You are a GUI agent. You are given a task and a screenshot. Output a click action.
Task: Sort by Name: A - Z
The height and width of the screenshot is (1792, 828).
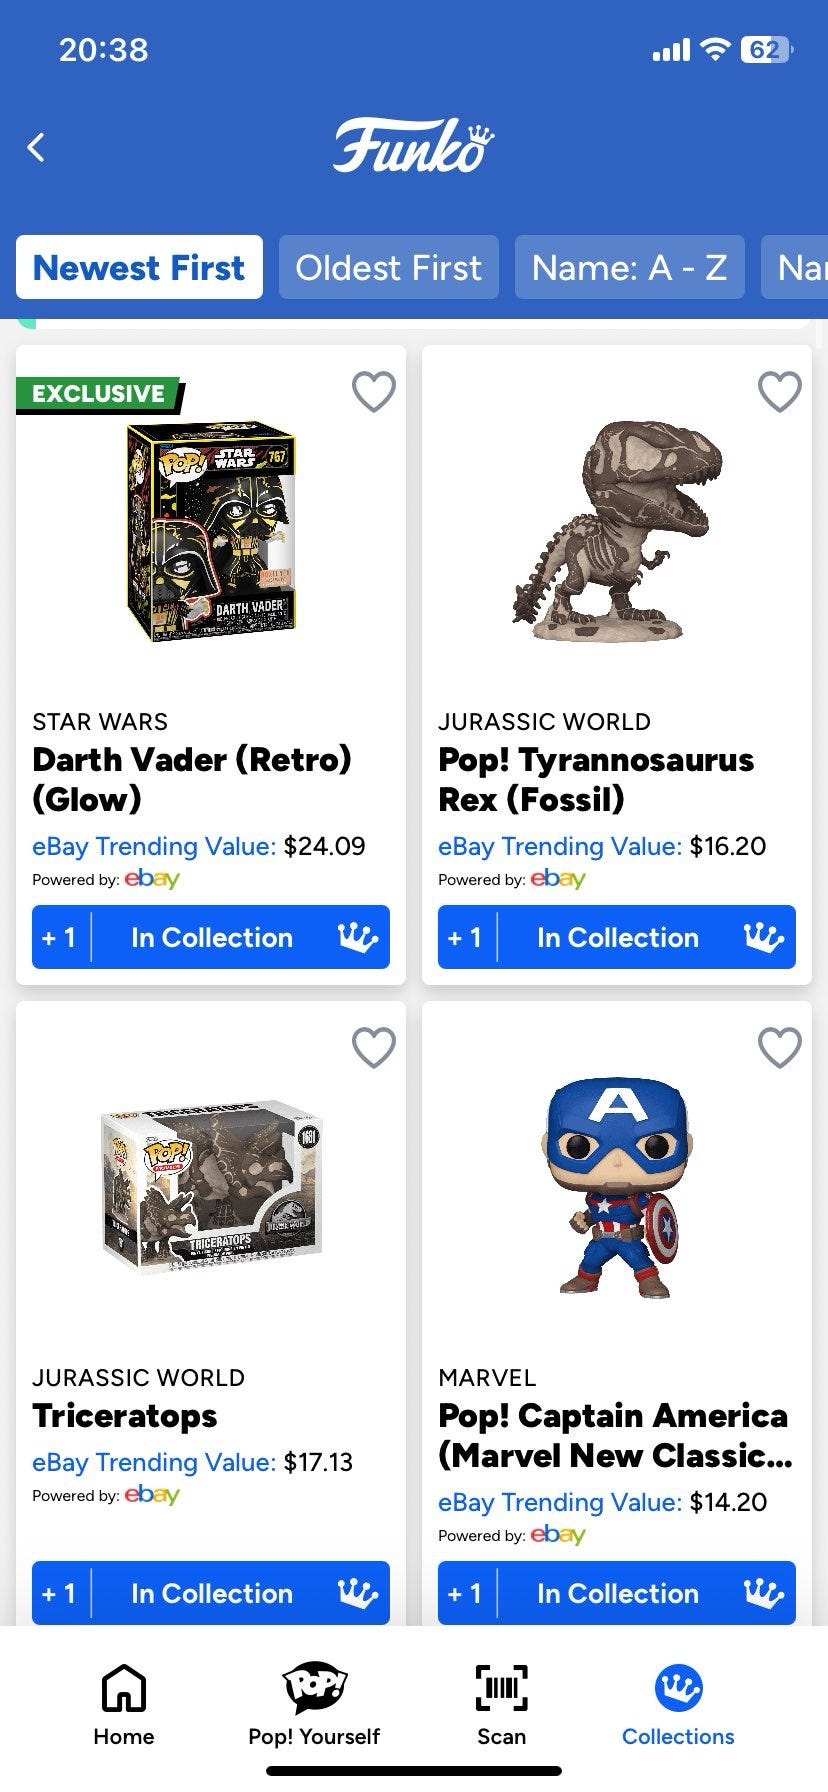click(x=630, y=267)
